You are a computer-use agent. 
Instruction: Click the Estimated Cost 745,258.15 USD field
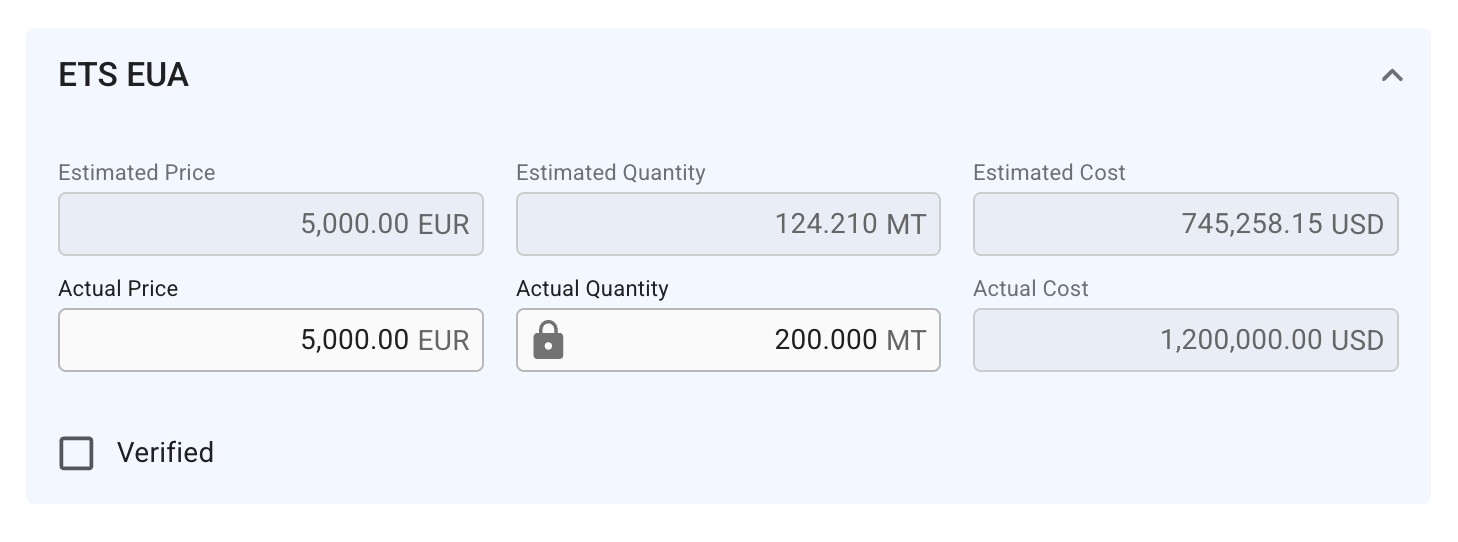(1186, 224)
